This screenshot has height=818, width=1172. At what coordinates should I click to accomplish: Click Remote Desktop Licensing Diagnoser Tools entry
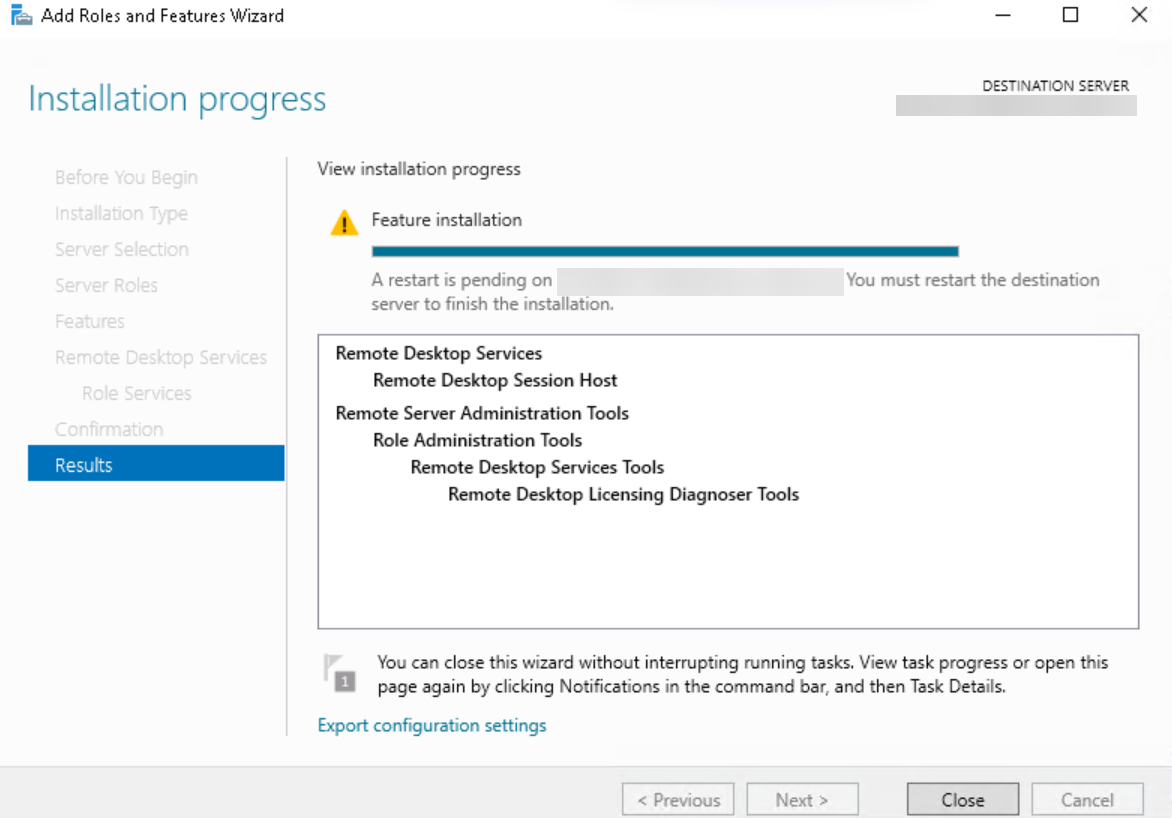click(623, 494)
